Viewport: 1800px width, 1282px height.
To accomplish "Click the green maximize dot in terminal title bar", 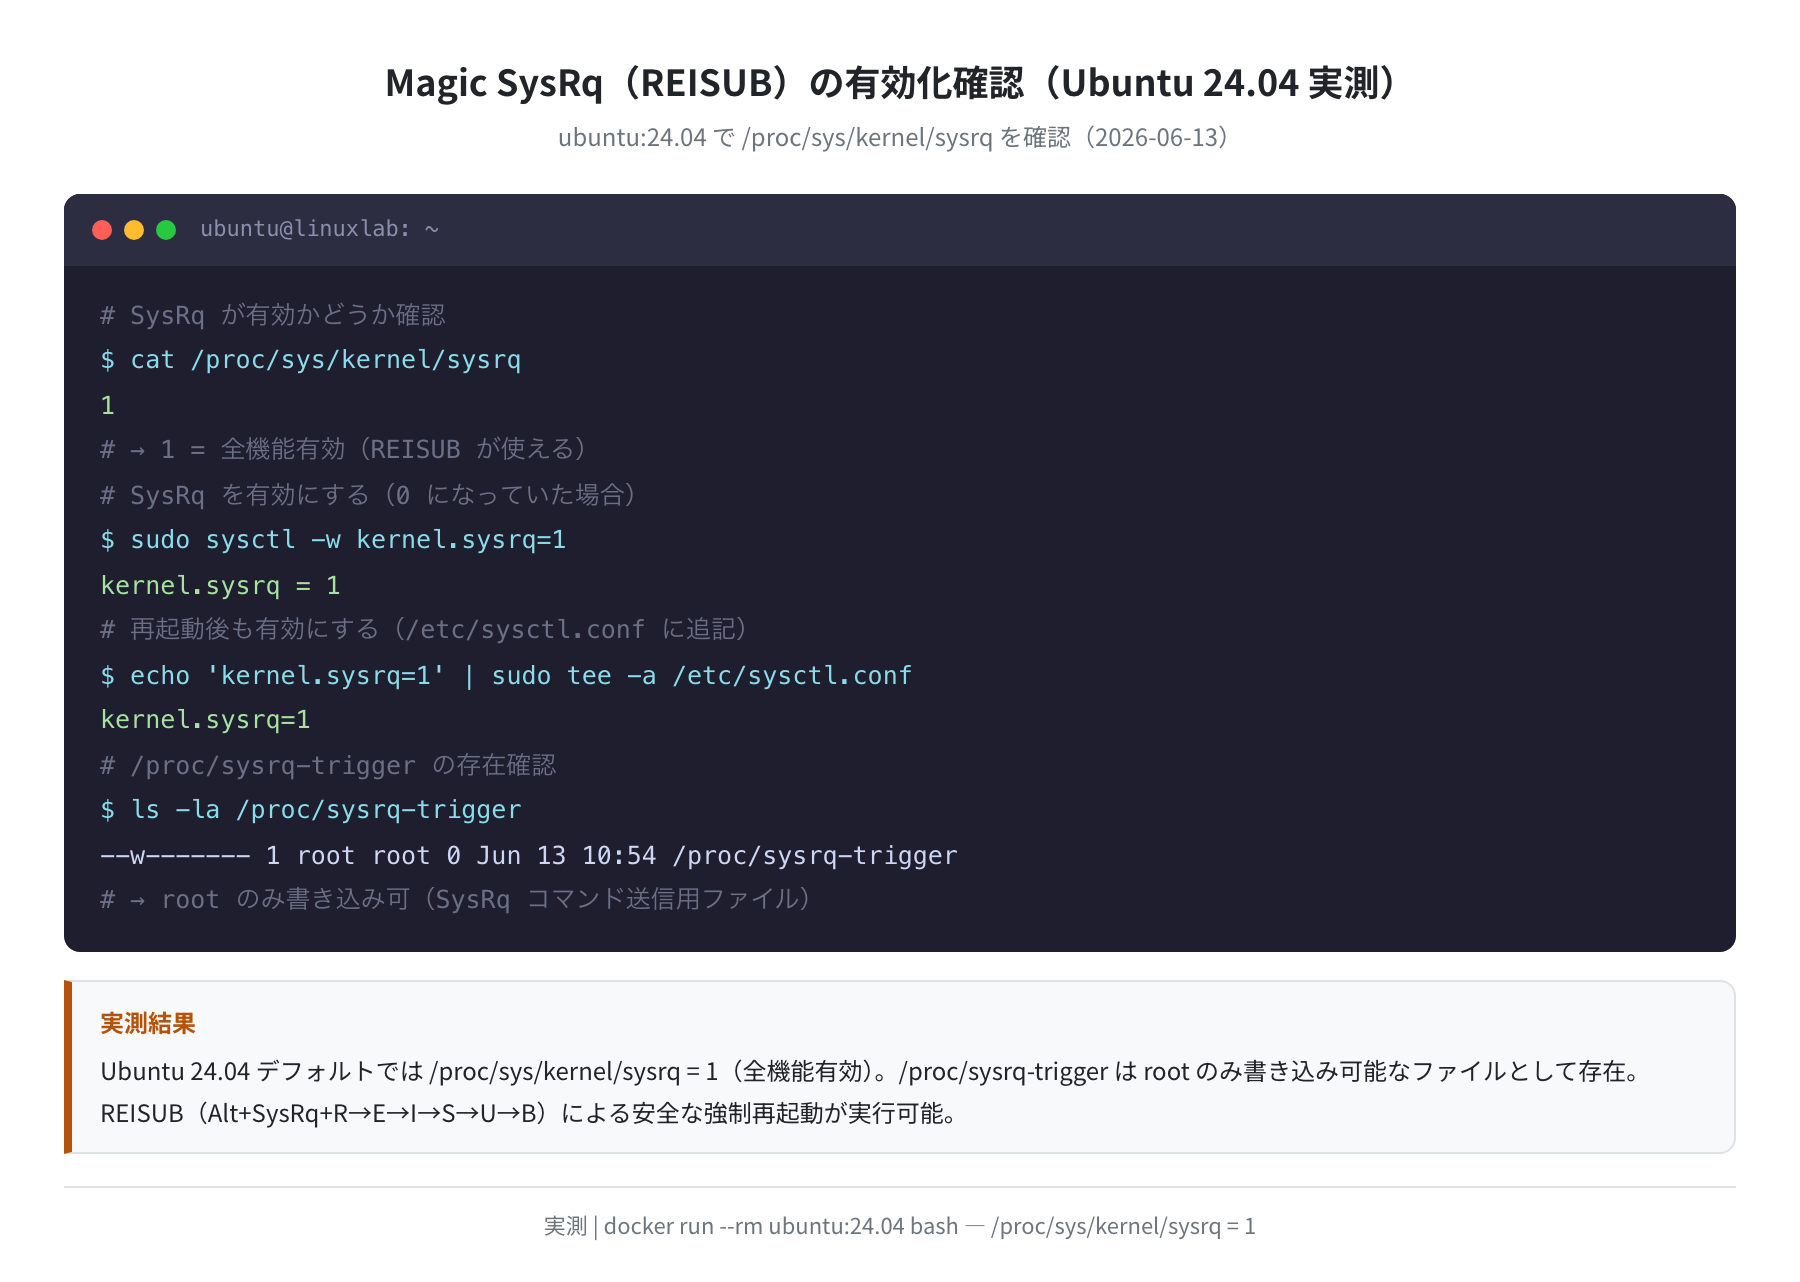I will click(166, 230).
